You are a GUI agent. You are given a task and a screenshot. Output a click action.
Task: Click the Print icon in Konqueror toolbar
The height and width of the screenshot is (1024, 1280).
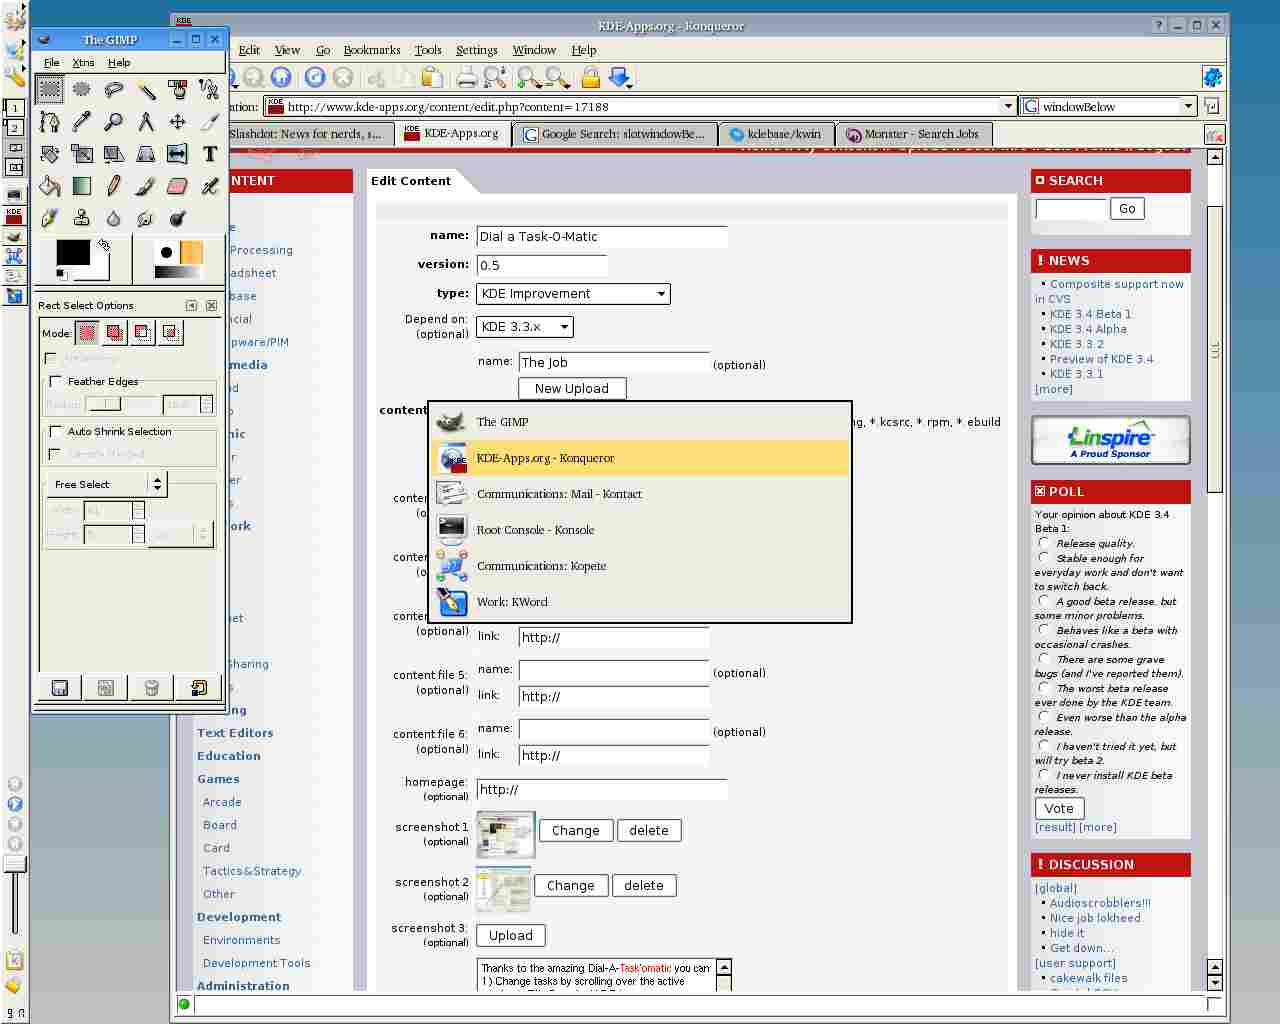pos(467,77)
